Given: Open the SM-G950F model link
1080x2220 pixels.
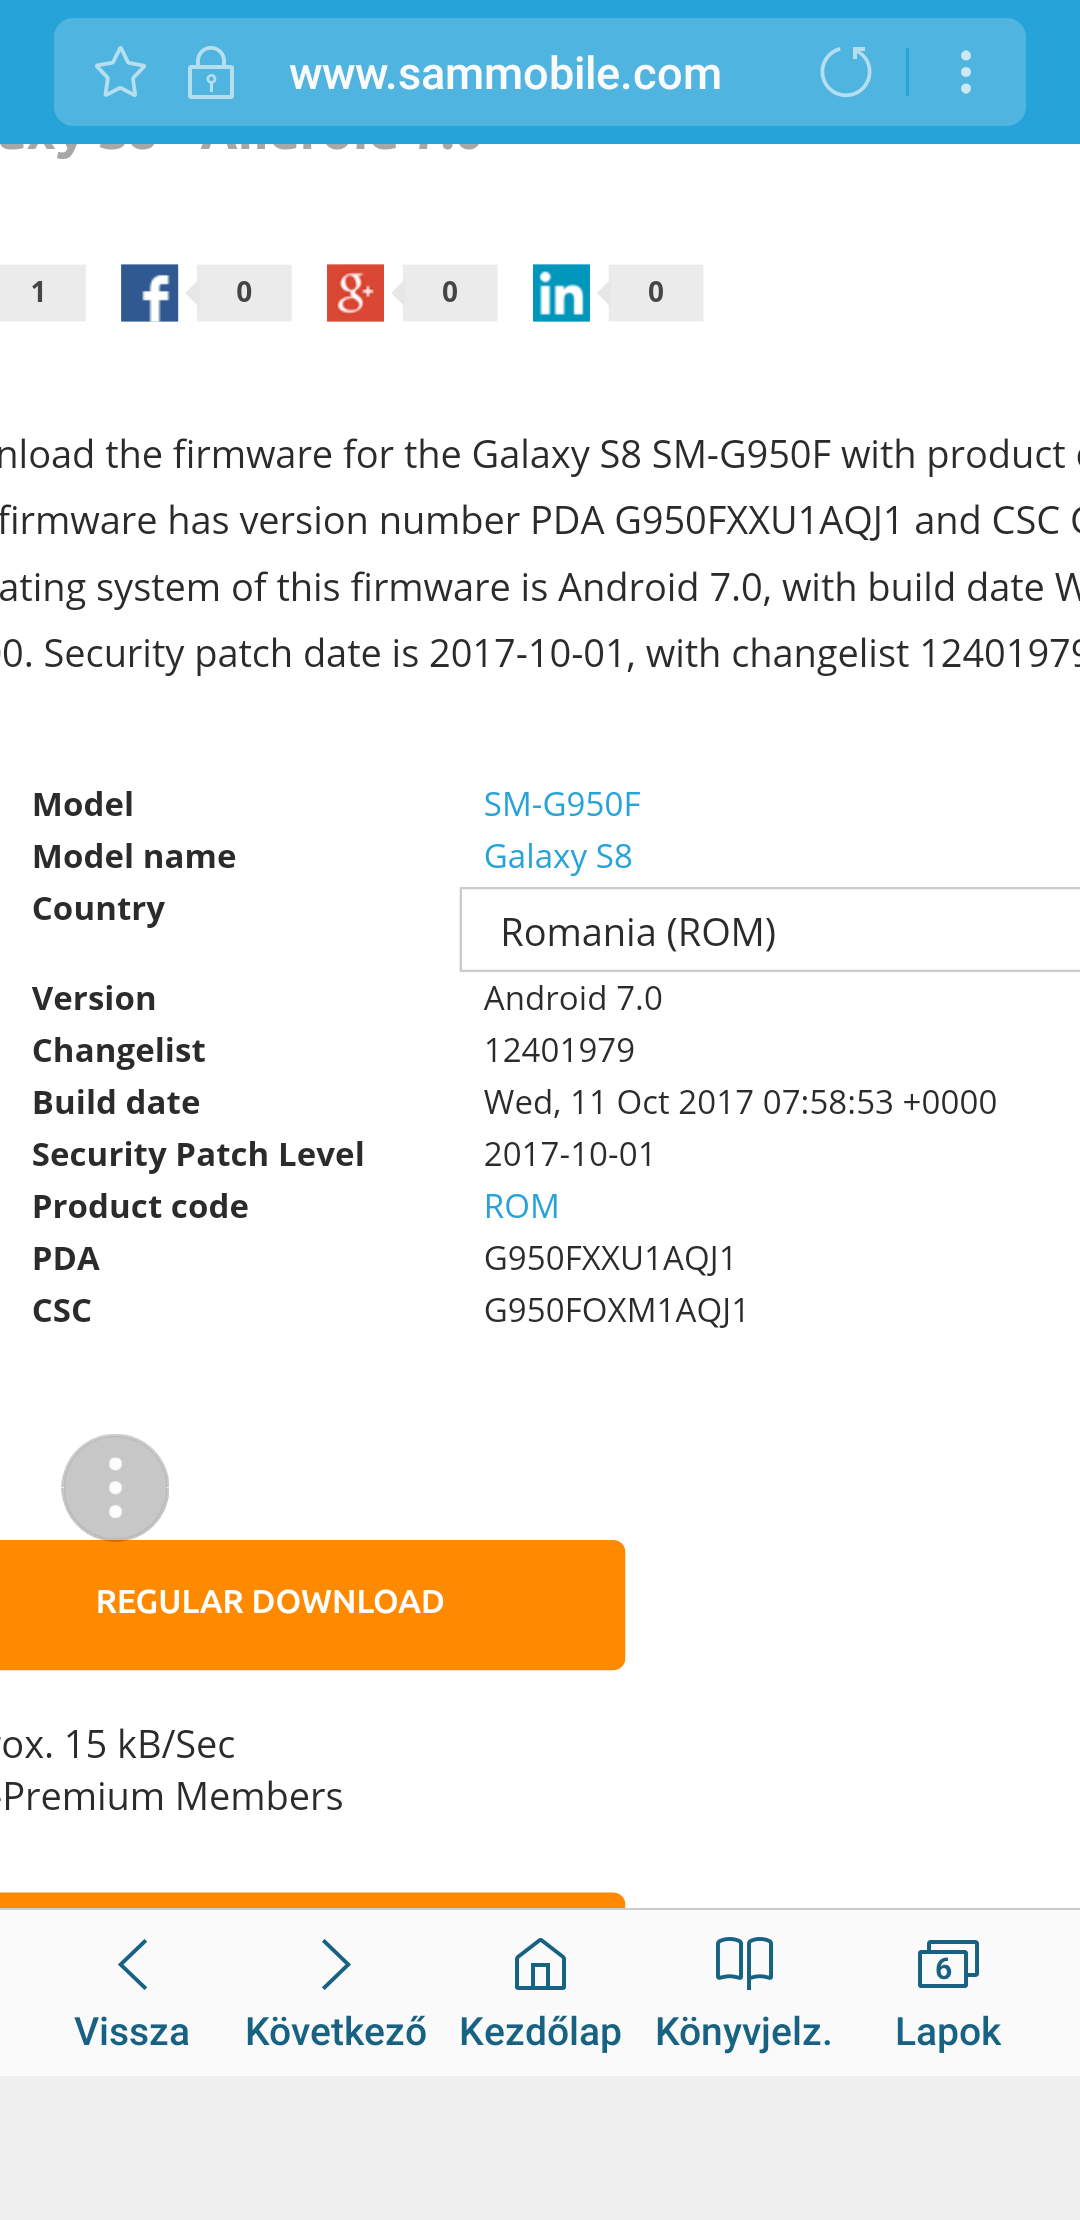Looking at the screenshot, I should 562,804.
